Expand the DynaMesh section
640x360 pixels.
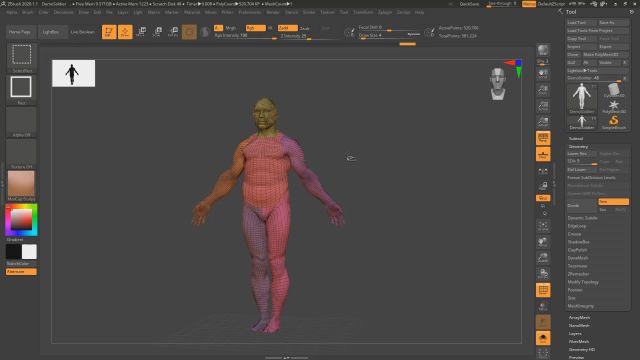point(578,258)
